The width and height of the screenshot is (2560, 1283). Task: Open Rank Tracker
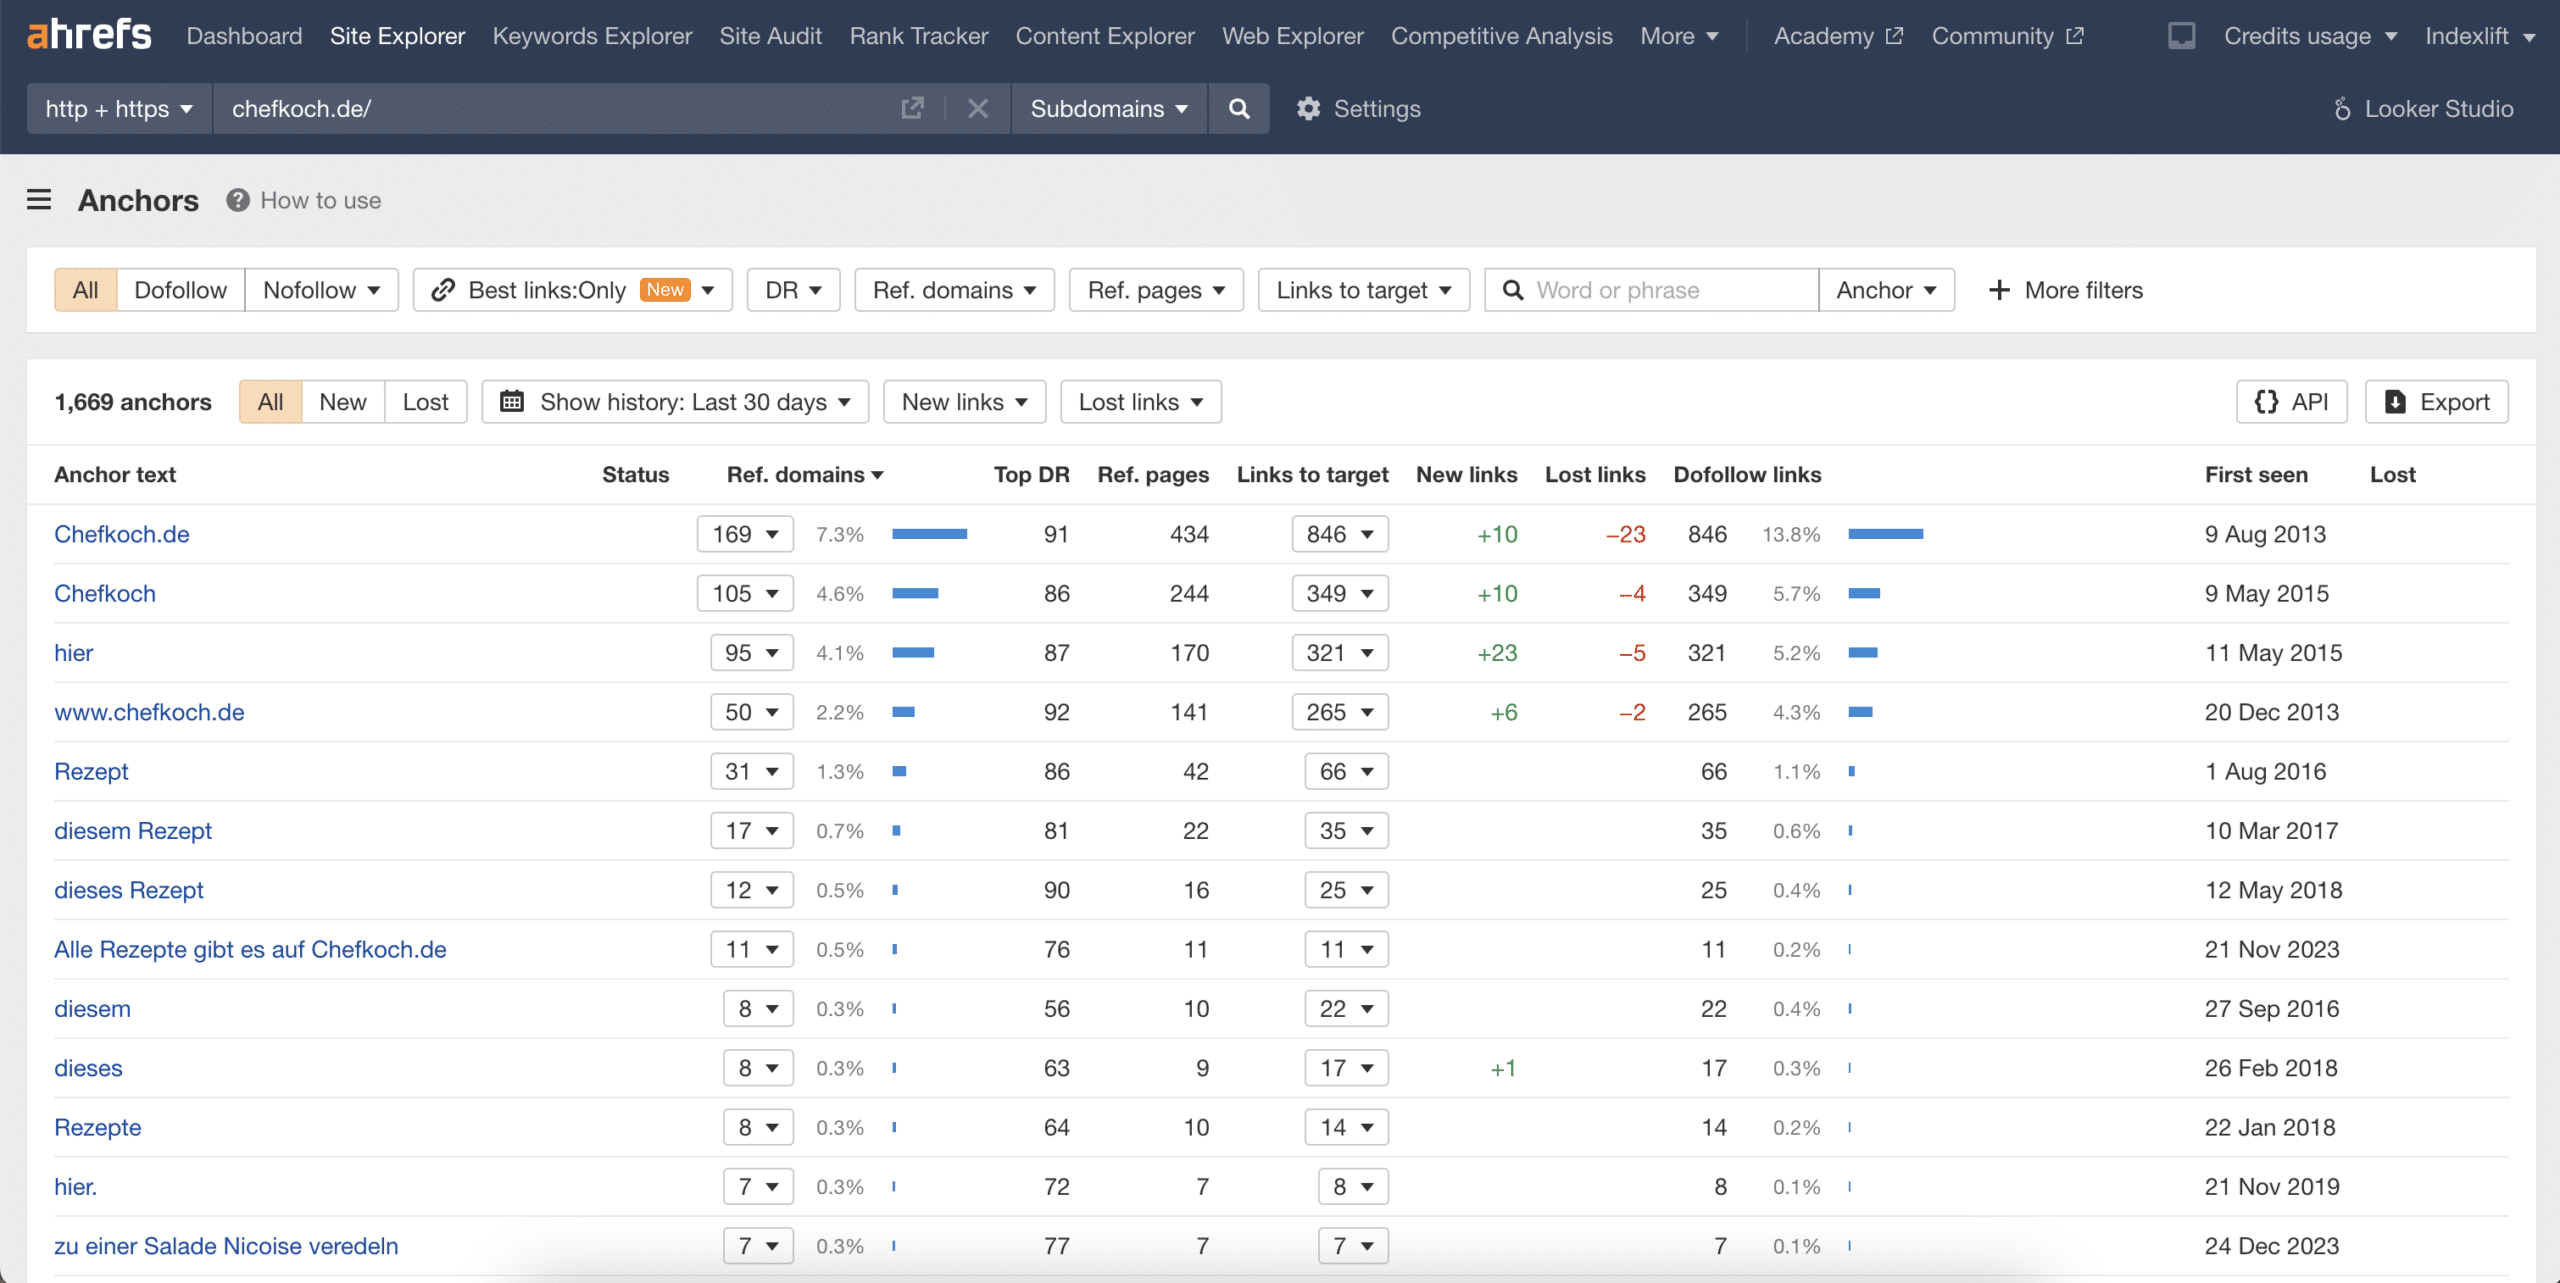pyautogui.click(x=919, y=36)
